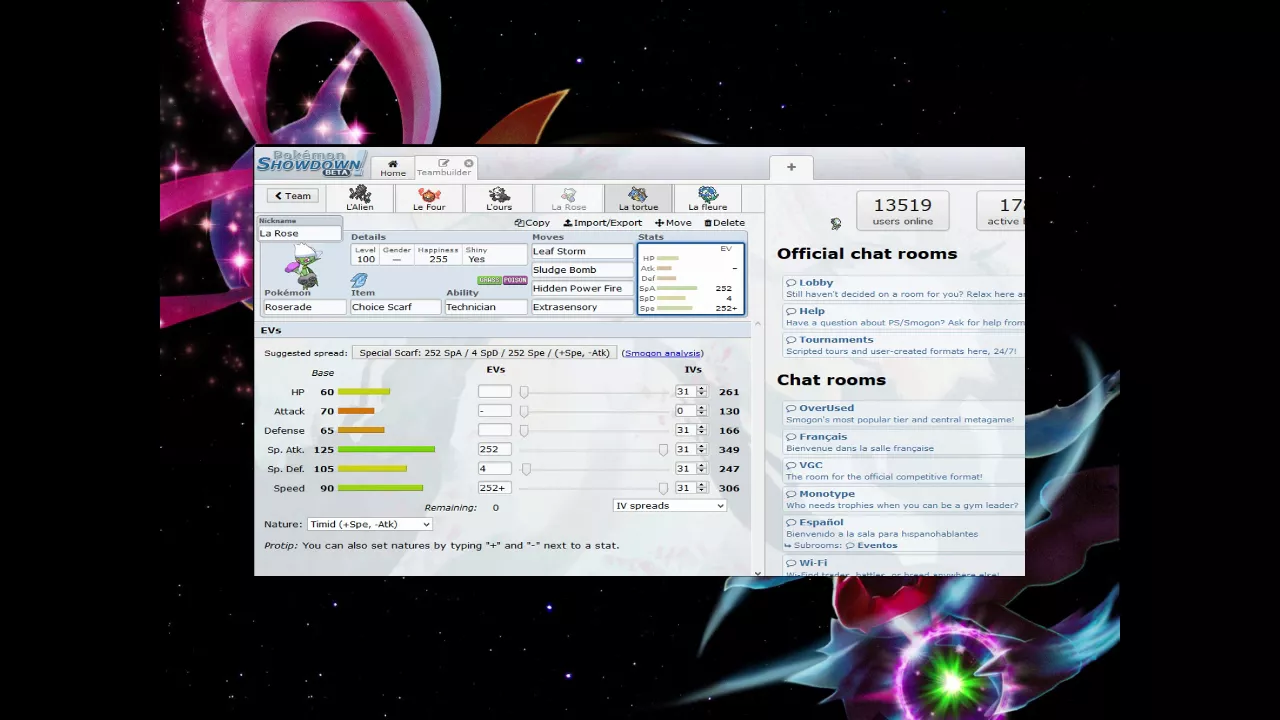The image size is (1280, 720).
Task: Edit the Ability field Technician
Action: click(x=486, y=307)
